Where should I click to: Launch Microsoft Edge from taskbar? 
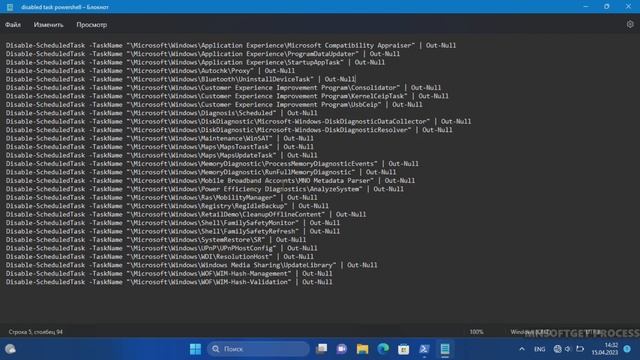(x=383, y=349)
